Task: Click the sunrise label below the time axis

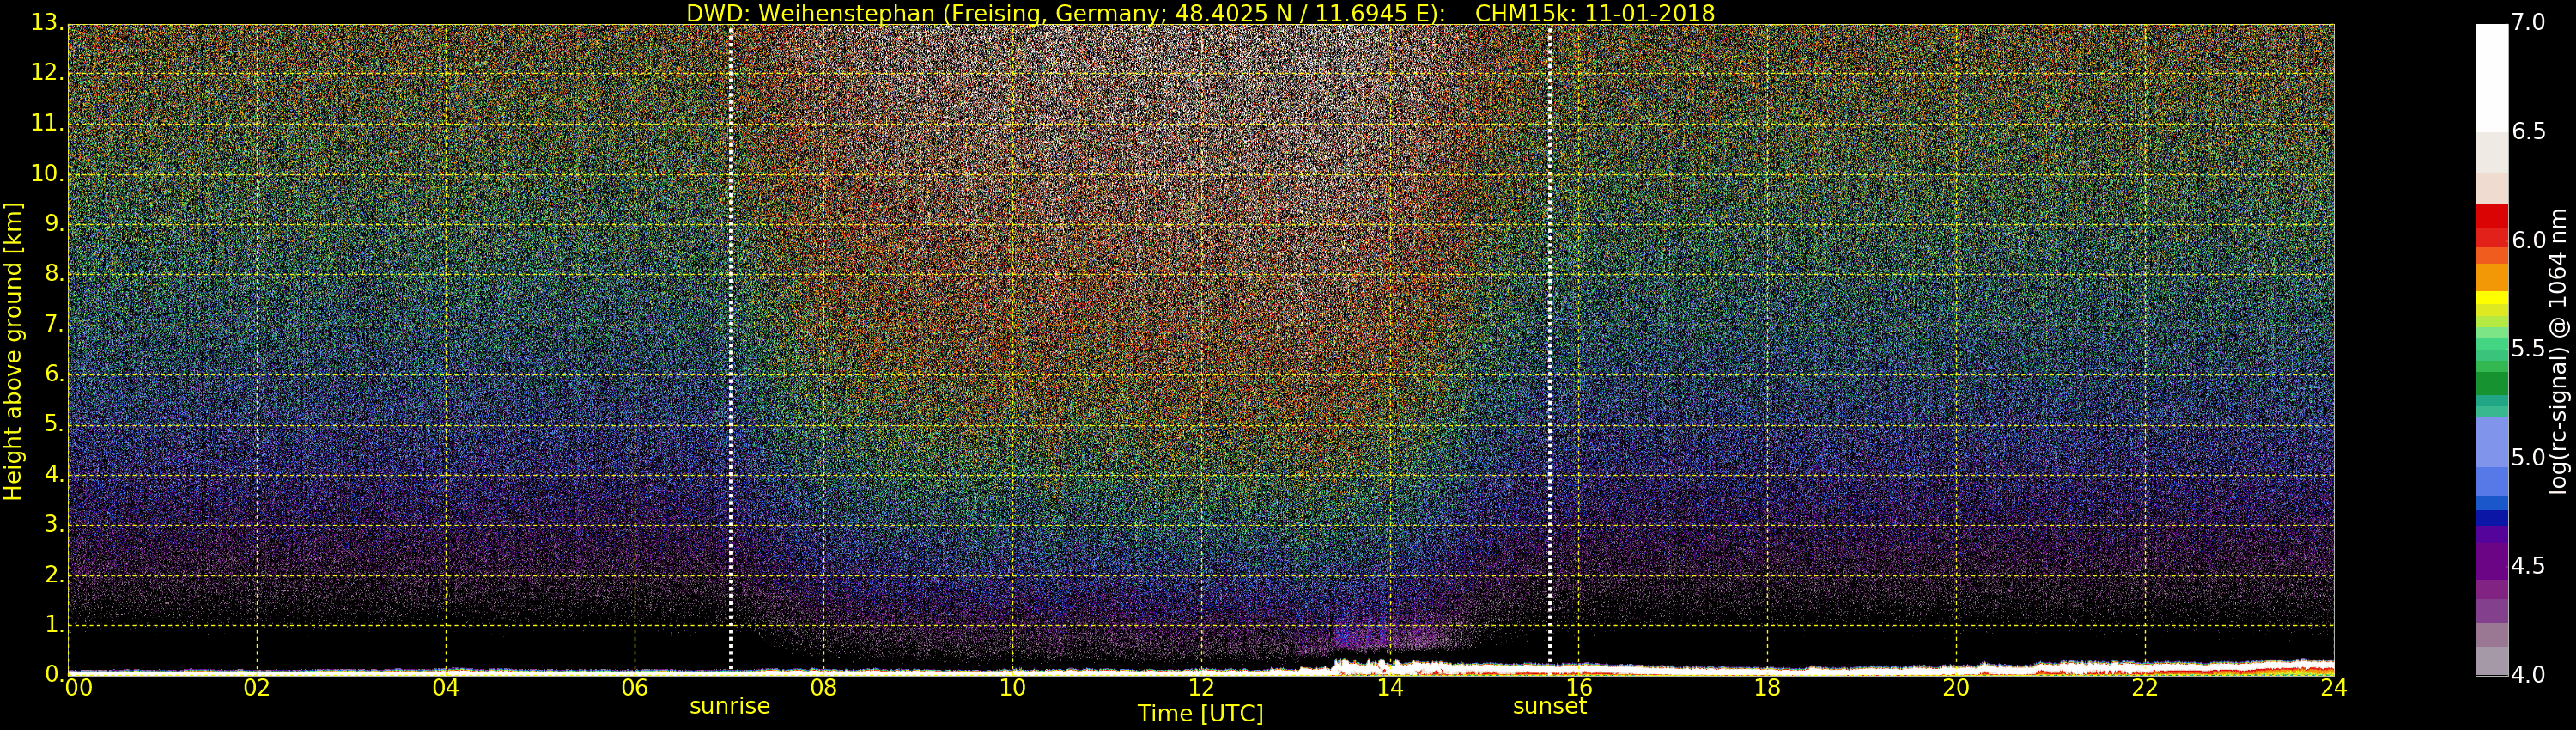Action: (729, 706)
